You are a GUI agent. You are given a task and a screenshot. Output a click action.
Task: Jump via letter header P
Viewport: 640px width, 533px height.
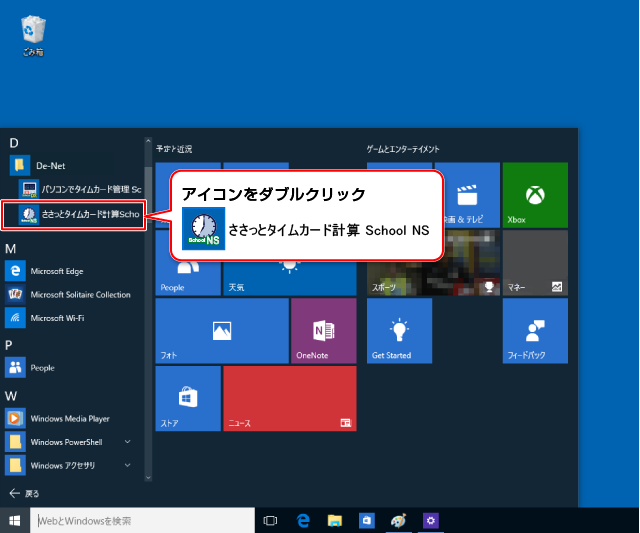click(x=9, y=345)
